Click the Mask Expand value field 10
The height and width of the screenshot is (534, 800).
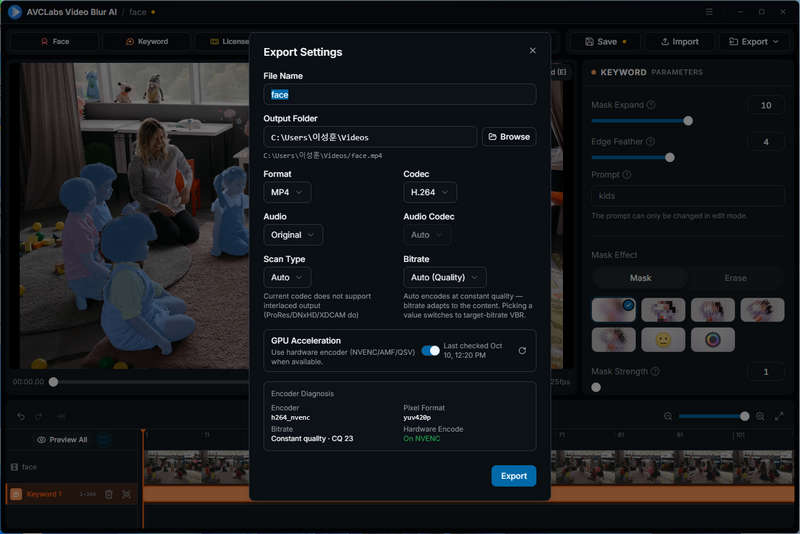click(766, 105)
